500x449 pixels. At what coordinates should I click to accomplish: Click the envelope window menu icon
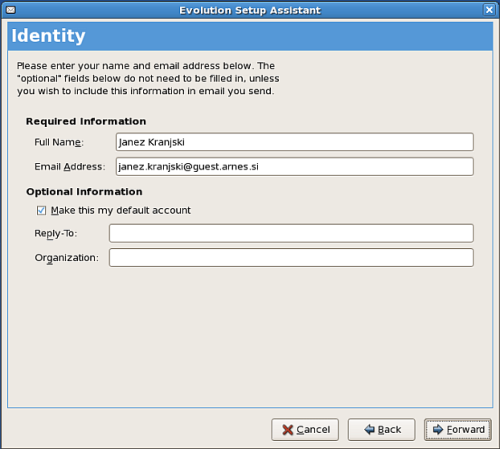pos(11,10)
